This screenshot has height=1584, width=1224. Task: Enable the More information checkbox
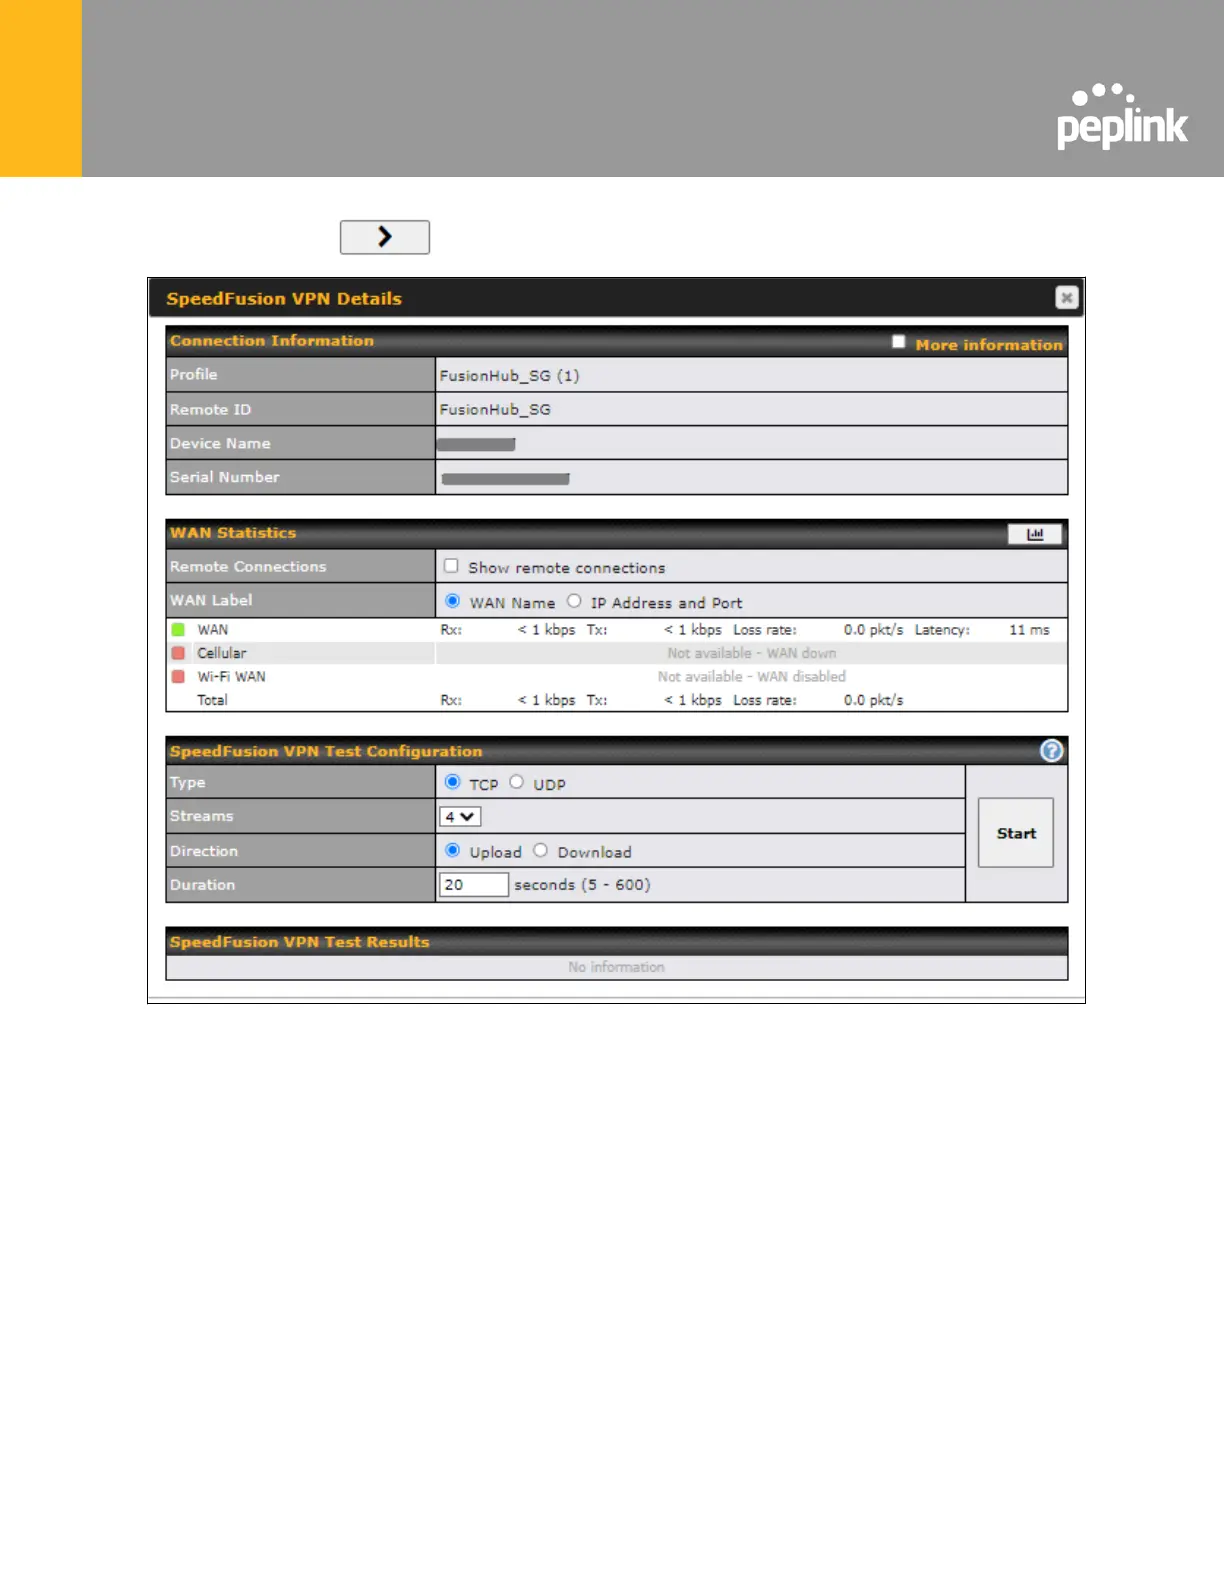(898, 342)
